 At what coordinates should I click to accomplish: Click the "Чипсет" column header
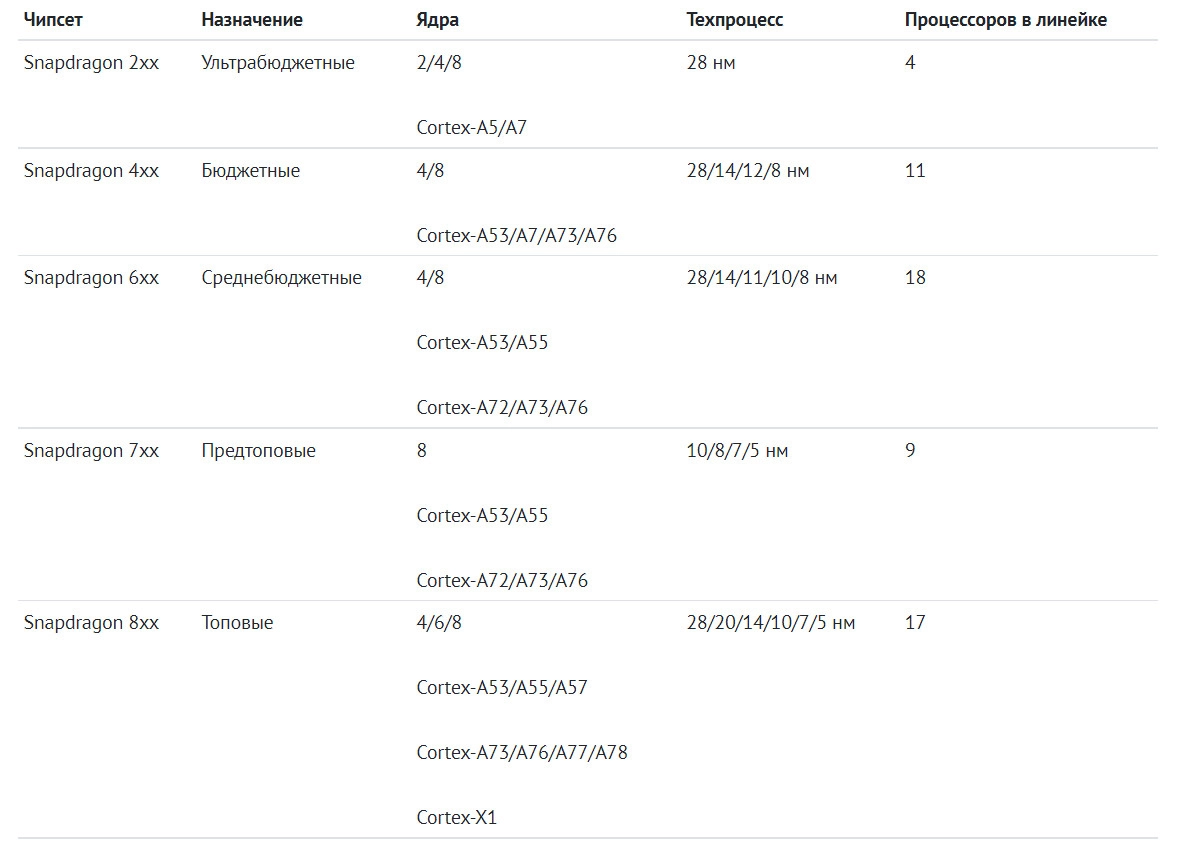(53, 20)
